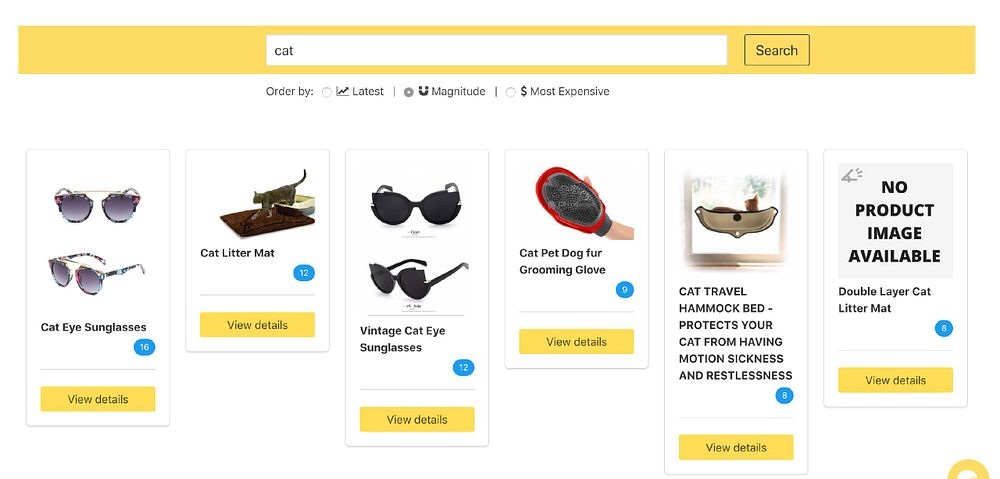View details for Cat Eye Sunglasses

pos(98,399)
